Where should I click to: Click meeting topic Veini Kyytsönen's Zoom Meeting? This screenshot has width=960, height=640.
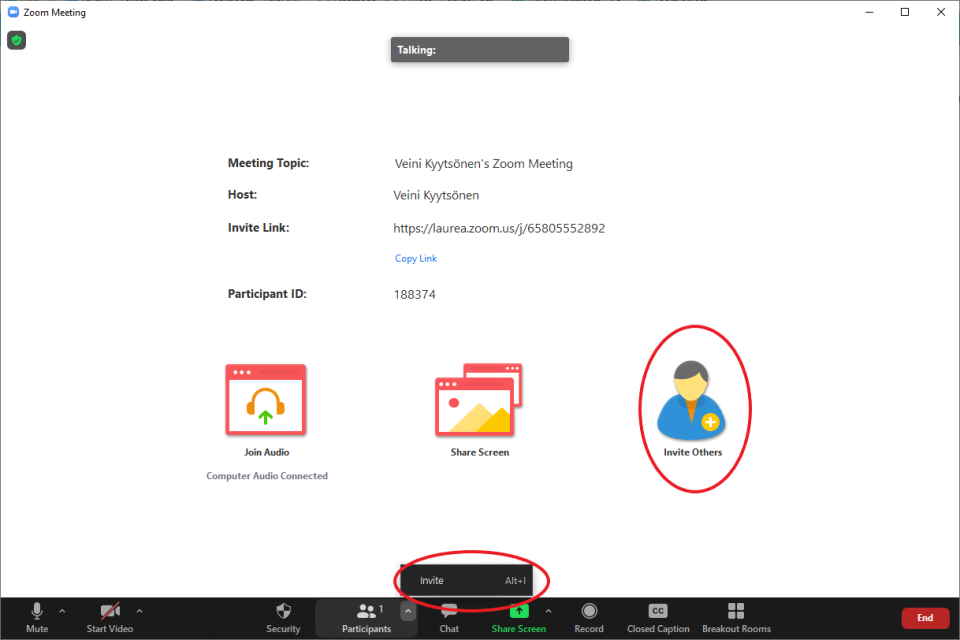tap(484, 164)
